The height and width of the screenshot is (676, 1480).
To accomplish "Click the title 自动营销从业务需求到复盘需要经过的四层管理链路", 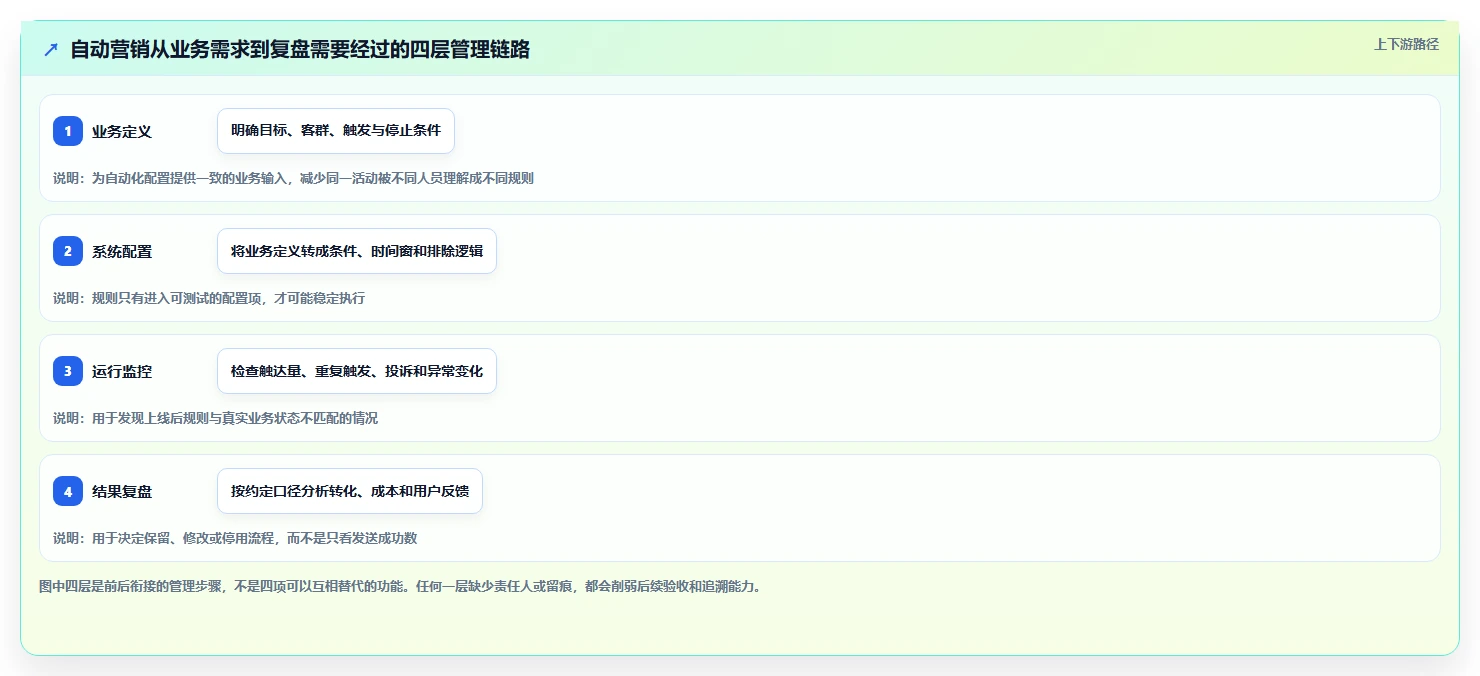I will tap(300, 49).
